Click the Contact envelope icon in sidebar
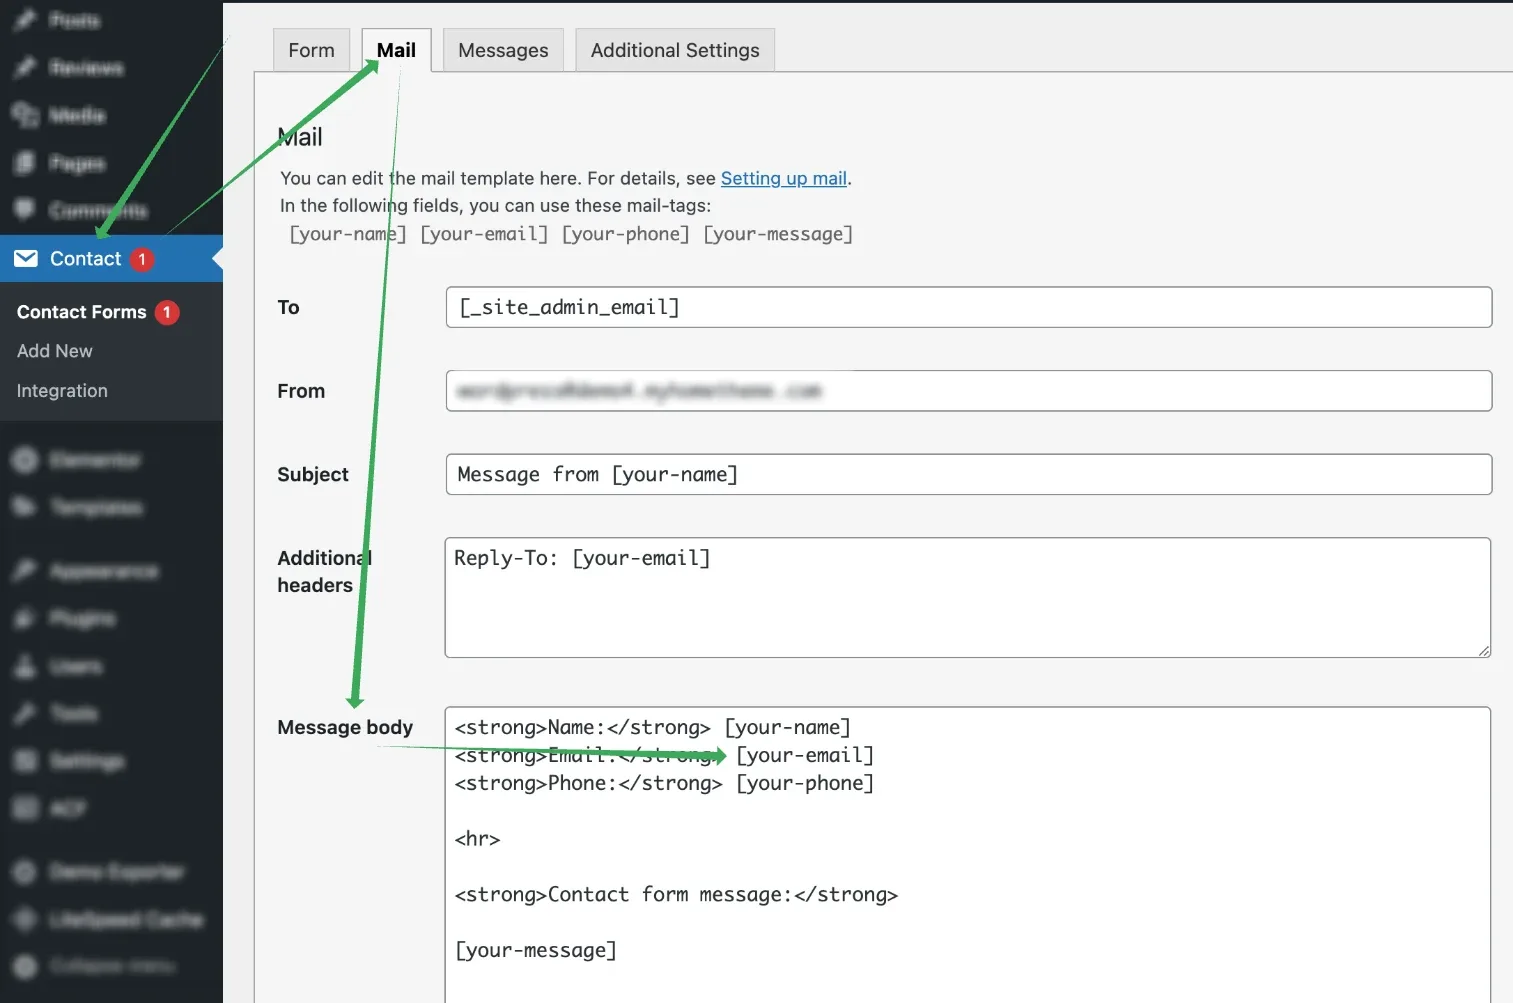Viewport: 1513px width, 1003px height. (26, 259)
